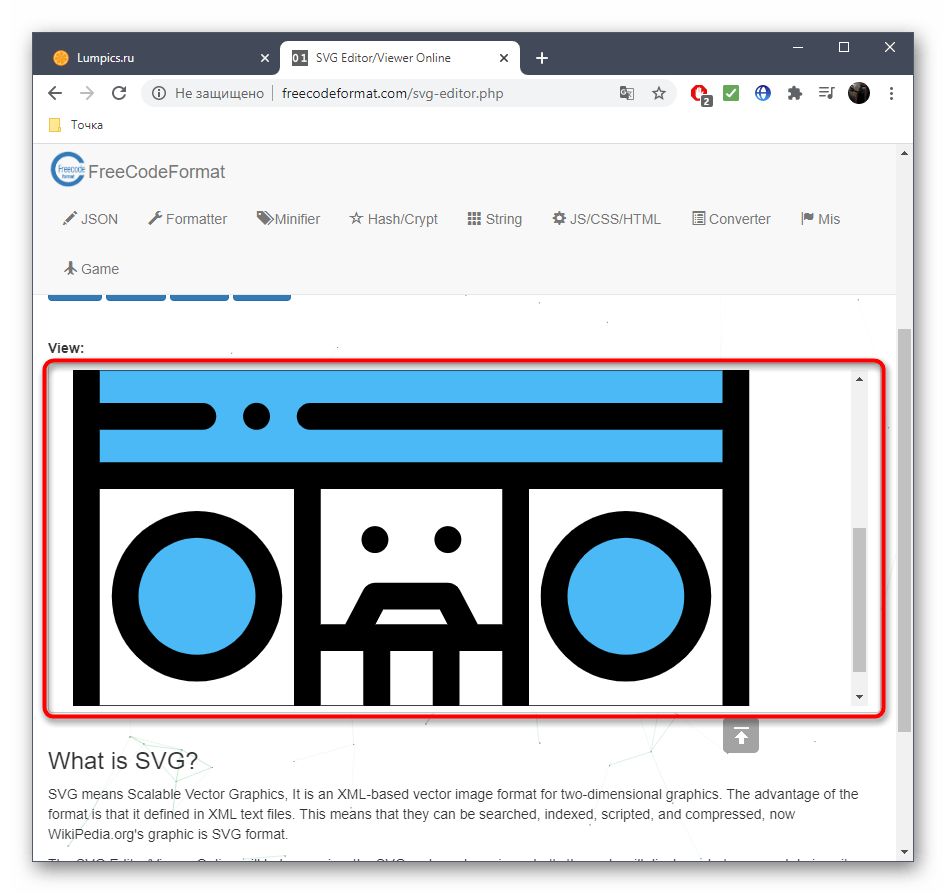Open the media control playlist icon
The height and width of the screenshot is (894, 946).
pyautogui.click(x=826, y=93)
